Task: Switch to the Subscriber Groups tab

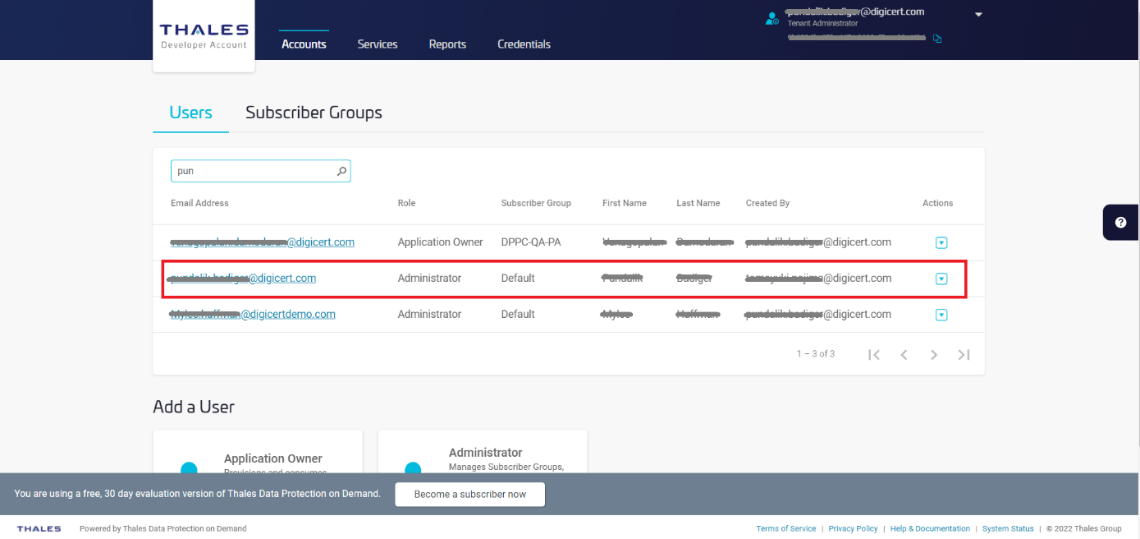Action: (x=314, y=112)
